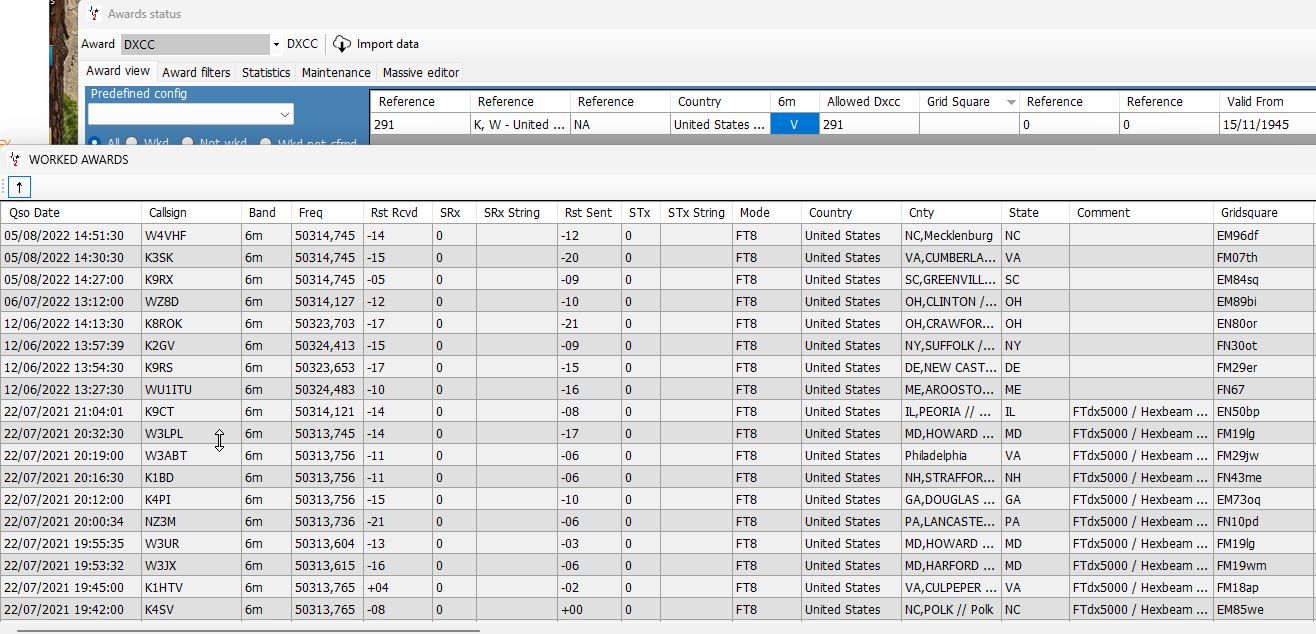This screenshot has width=1316, height=634.
Task: Click the Import data cloud icon
Action: click(342, 44)
